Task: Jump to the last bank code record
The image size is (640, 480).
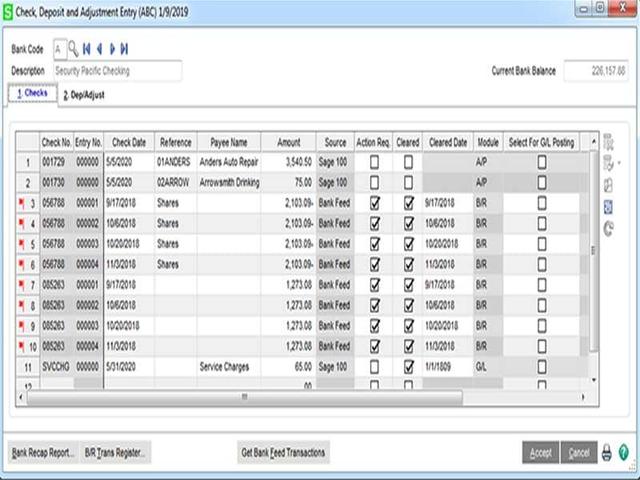Action: [x=125, y=48]
